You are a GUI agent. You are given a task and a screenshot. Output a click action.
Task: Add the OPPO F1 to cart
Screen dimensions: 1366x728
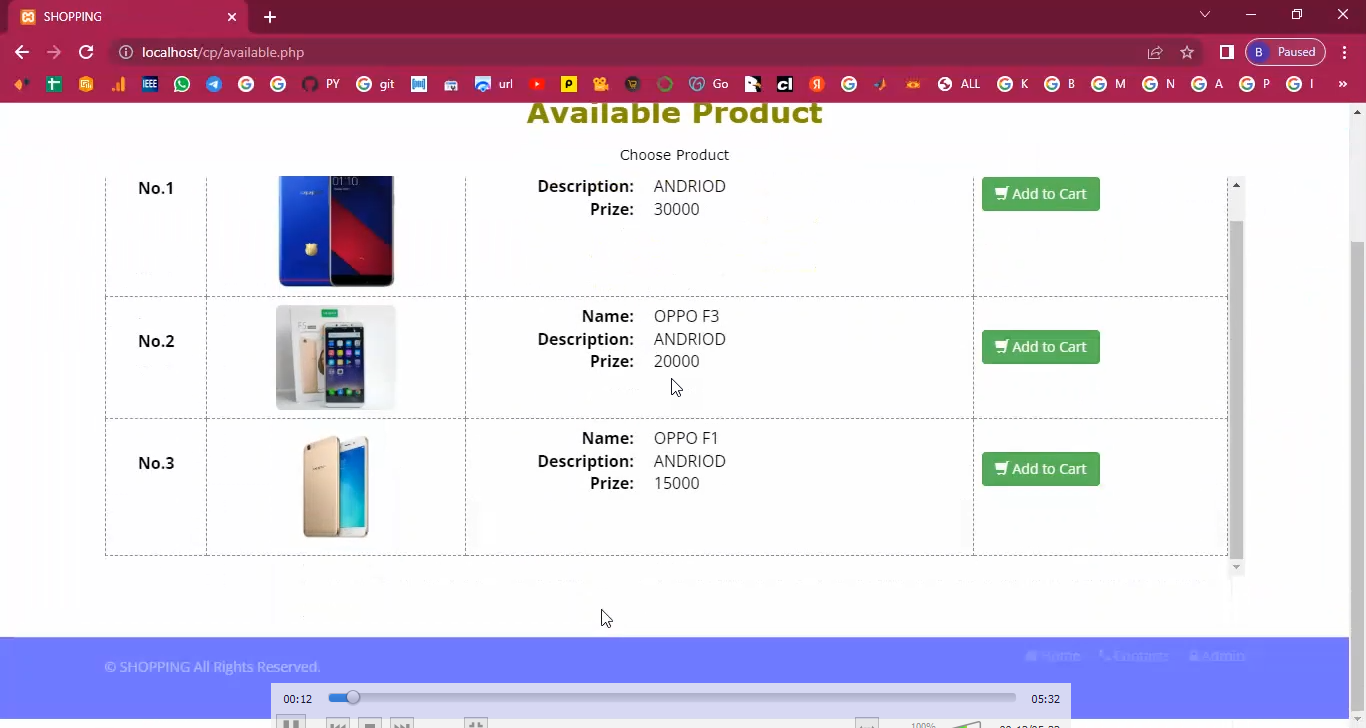1040,469
